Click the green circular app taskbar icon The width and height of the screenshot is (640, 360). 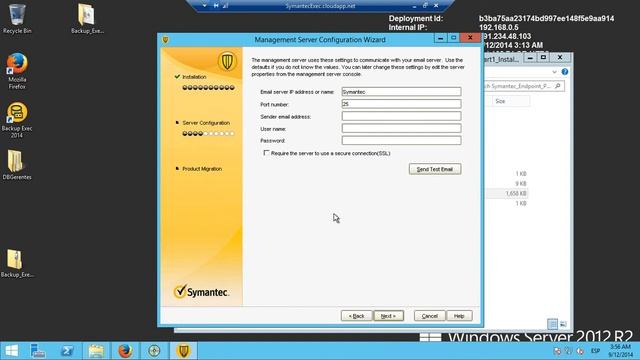pos(154,351)
